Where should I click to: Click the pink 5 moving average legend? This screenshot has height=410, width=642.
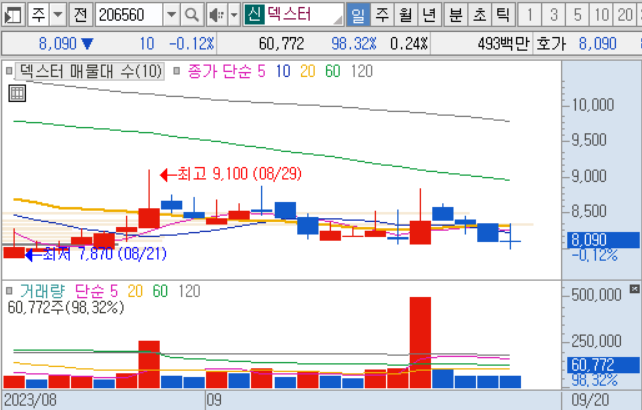[261, 71]
